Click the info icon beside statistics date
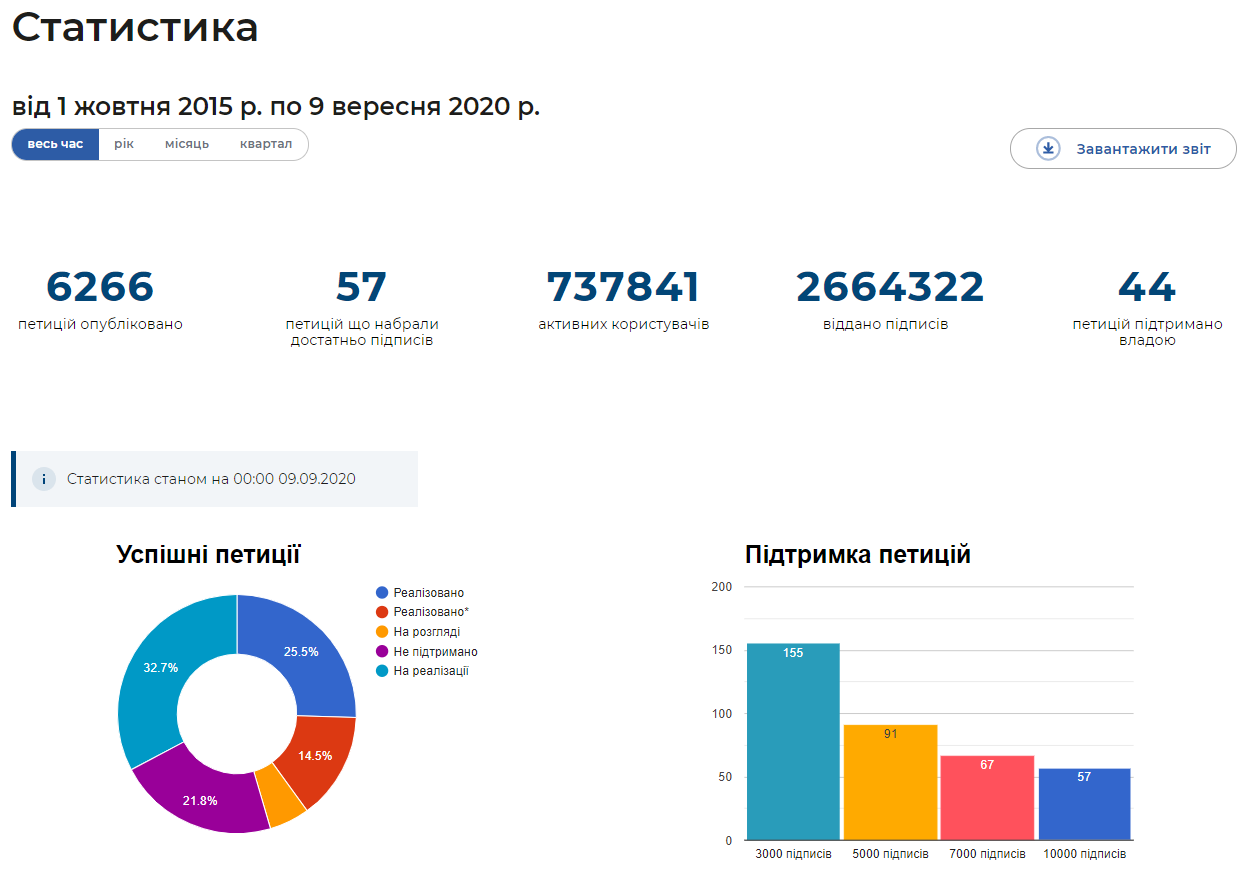Screen dimensions: 1244x870 pos(43,479)
